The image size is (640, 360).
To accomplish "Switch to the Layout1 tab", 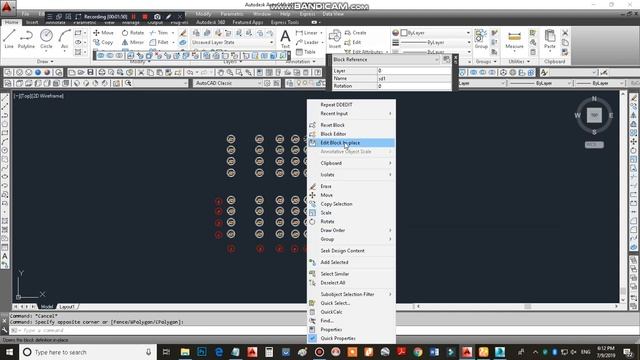I will [67, 307].
